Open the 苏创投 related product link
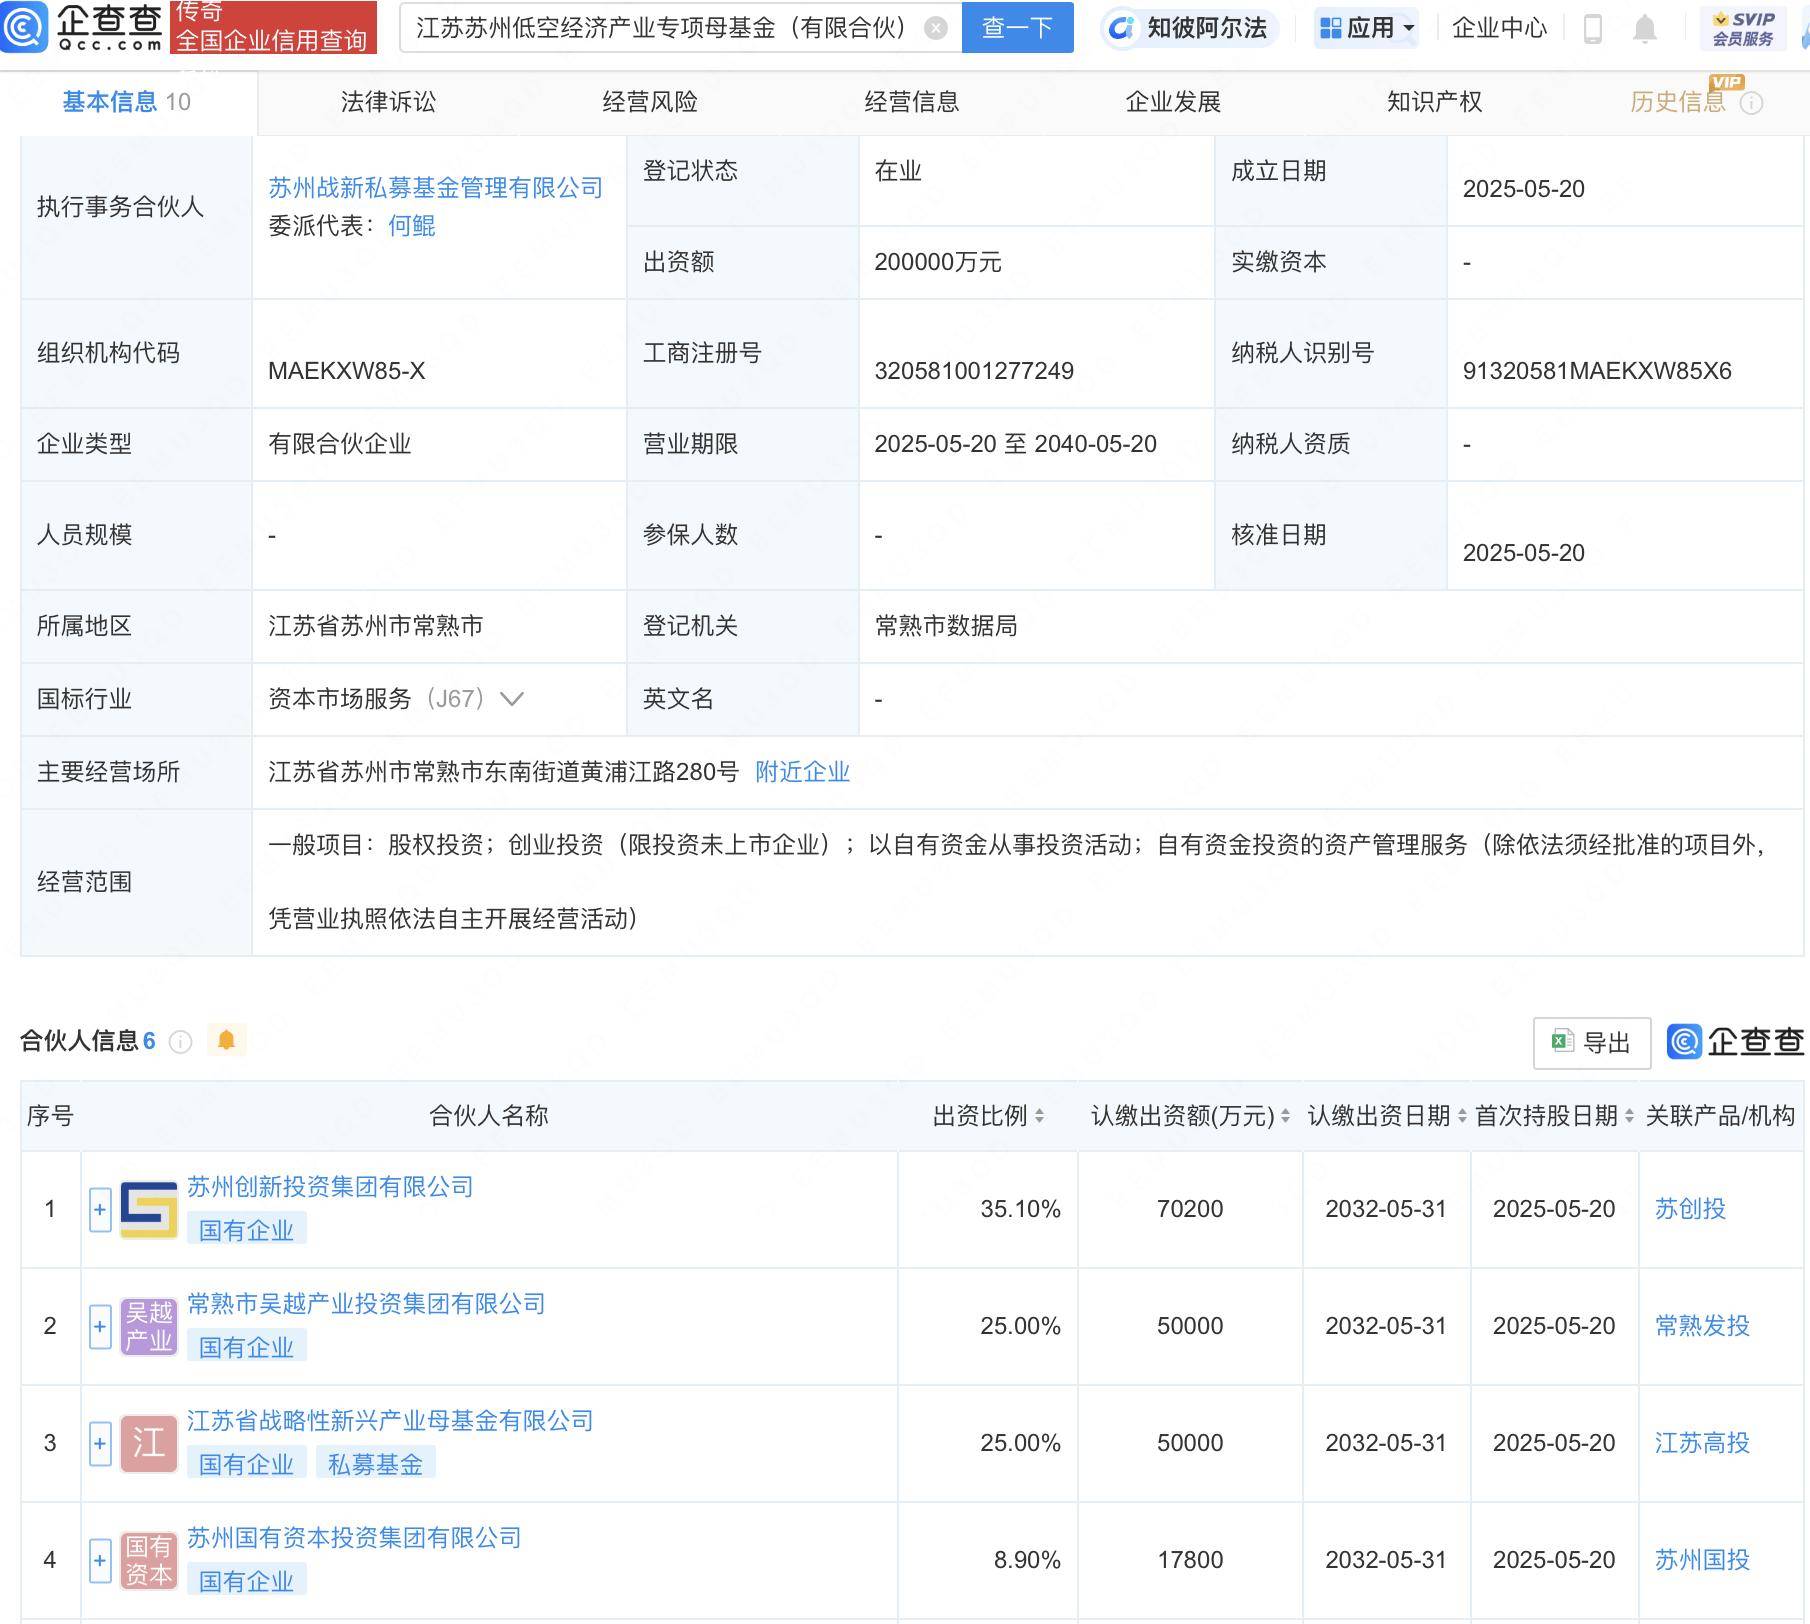 tap(1690, 1209)
